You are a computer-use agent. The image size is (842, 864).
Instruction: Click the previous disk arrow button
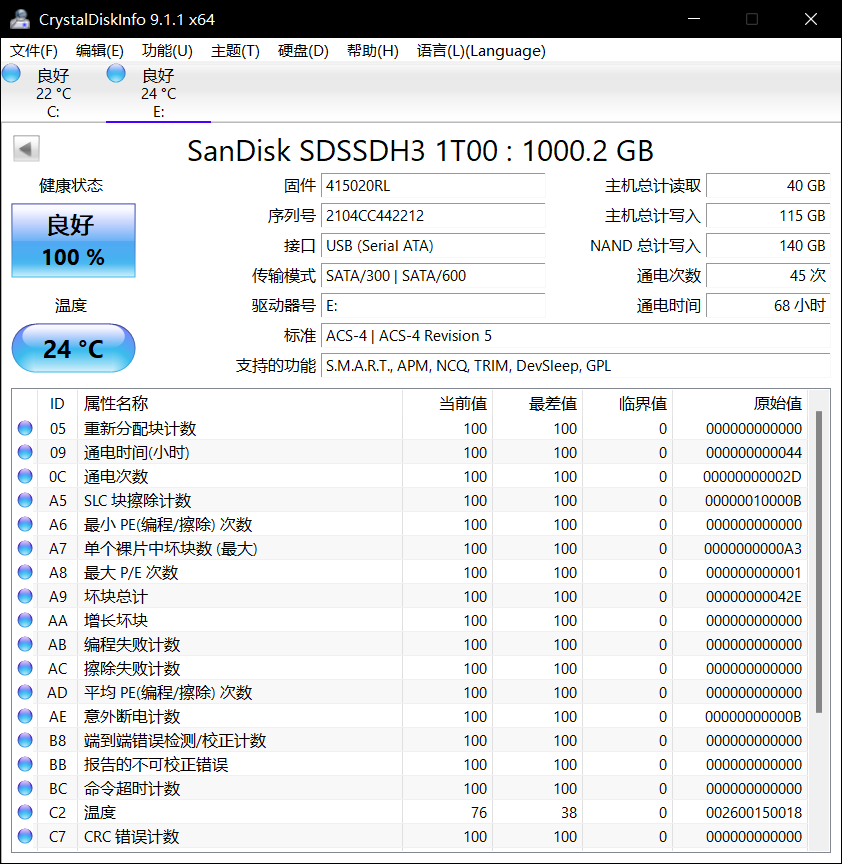coord(26,148)
